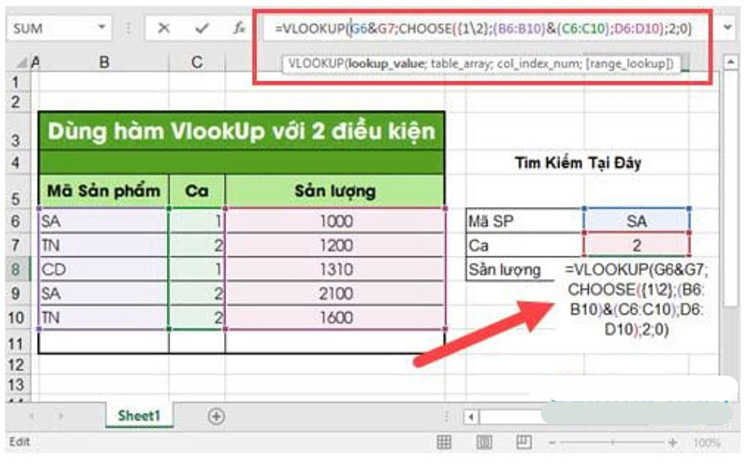Open Insert Function fx dialog

click(239, 29)
